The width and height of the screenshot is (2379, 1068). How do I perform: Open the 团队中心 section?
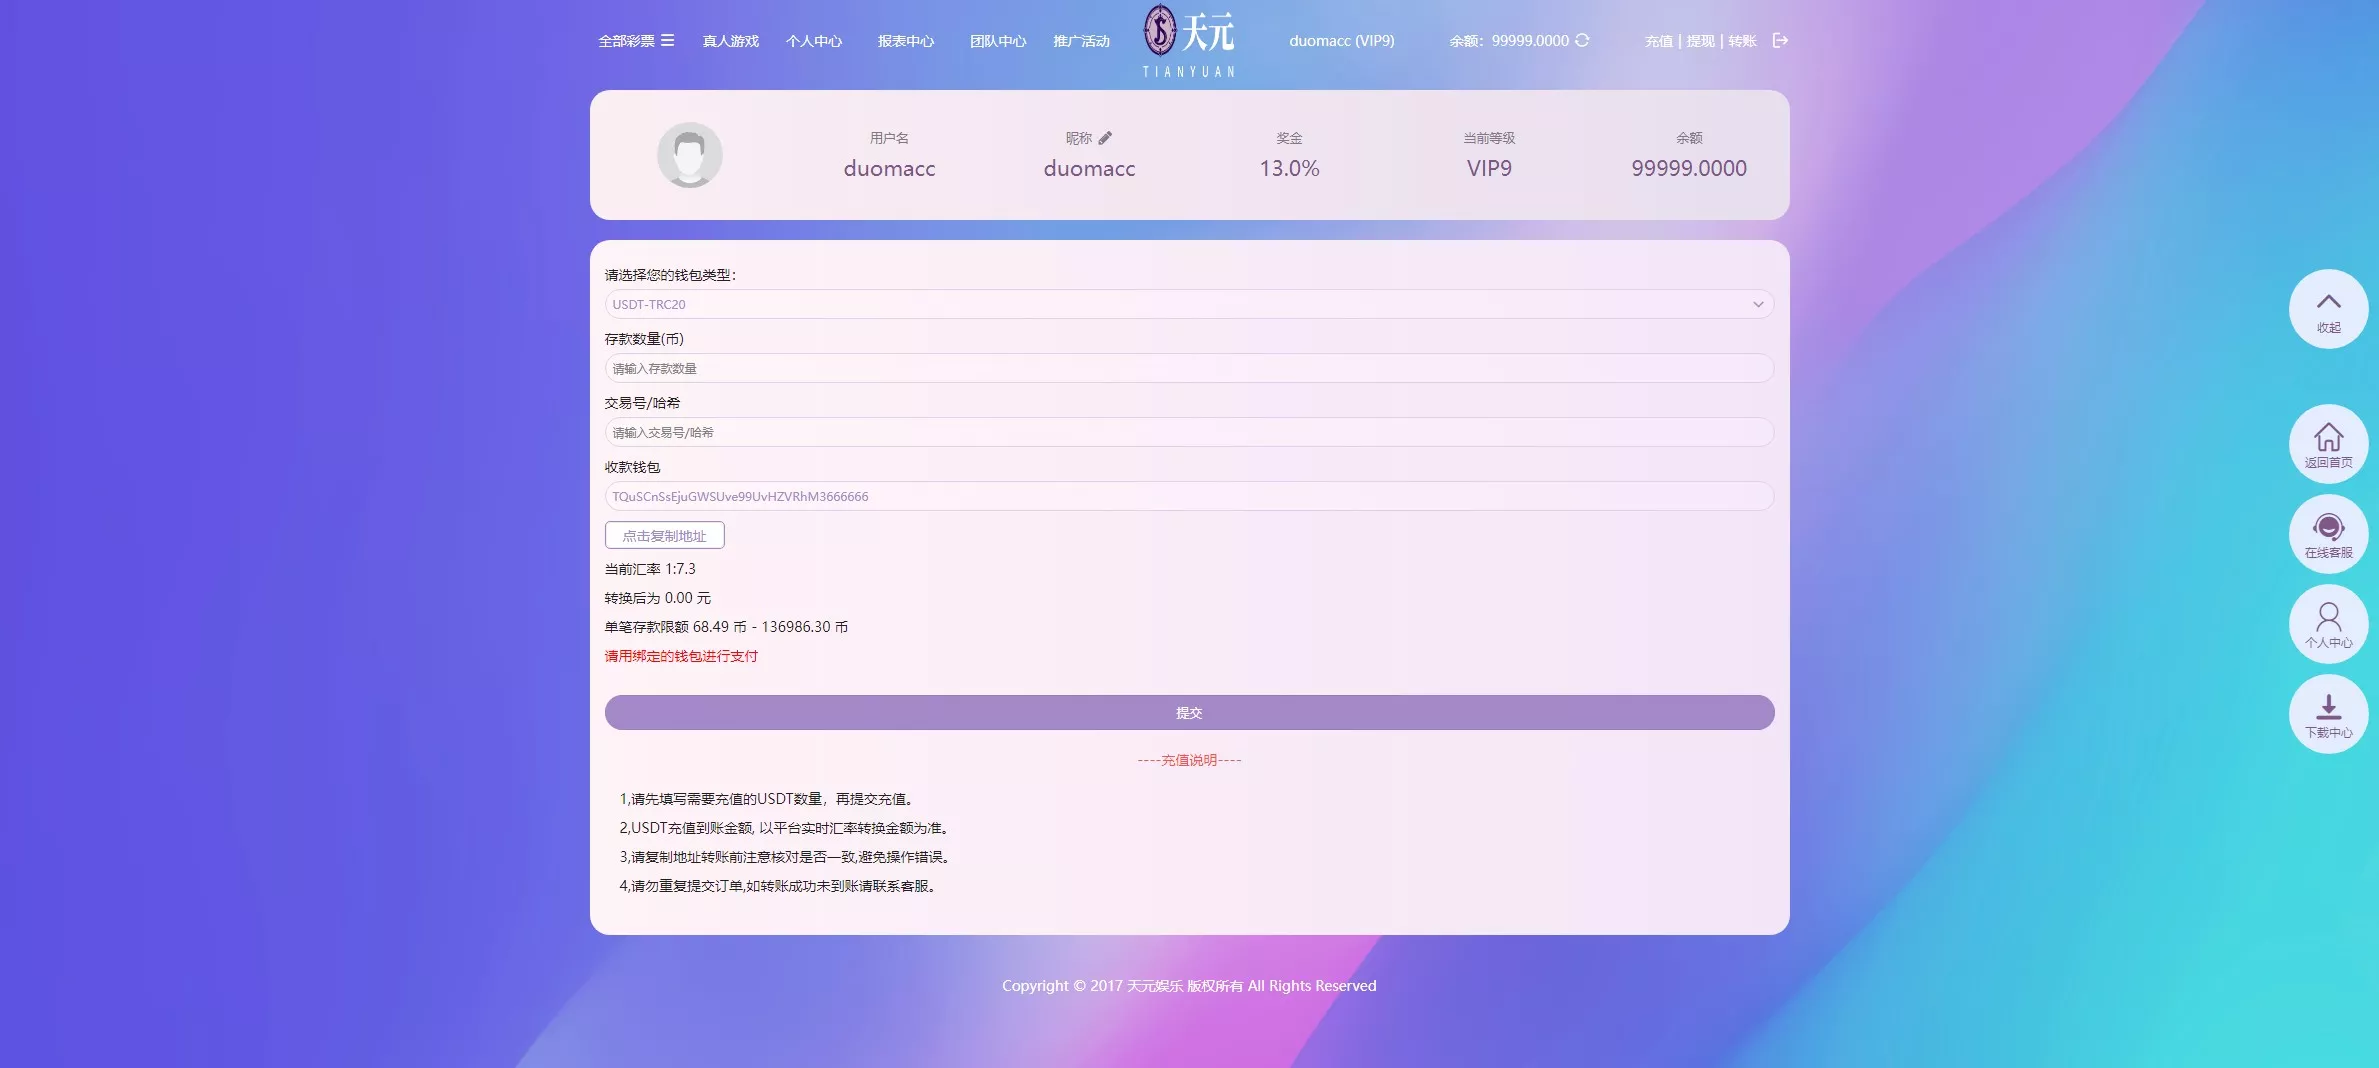[998, 41]
